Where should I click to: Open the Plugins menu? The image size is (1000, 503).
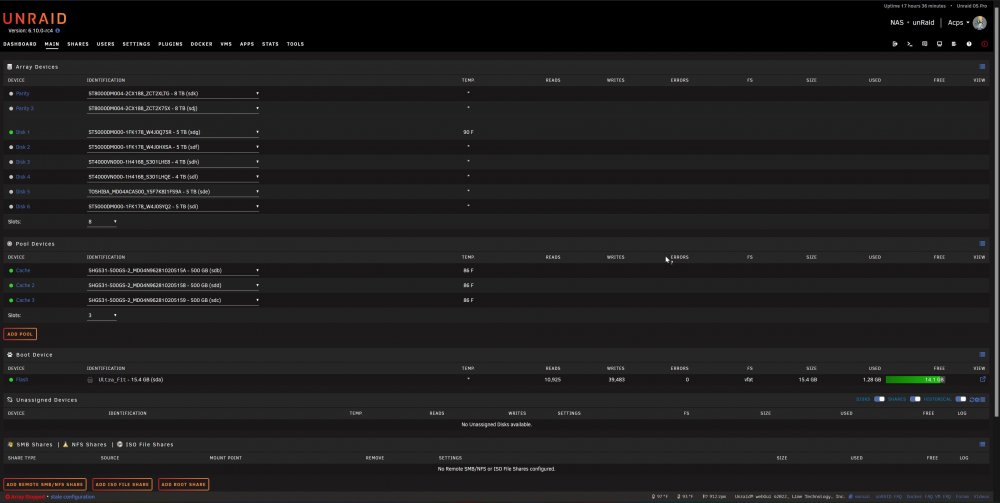coord(170,44)
